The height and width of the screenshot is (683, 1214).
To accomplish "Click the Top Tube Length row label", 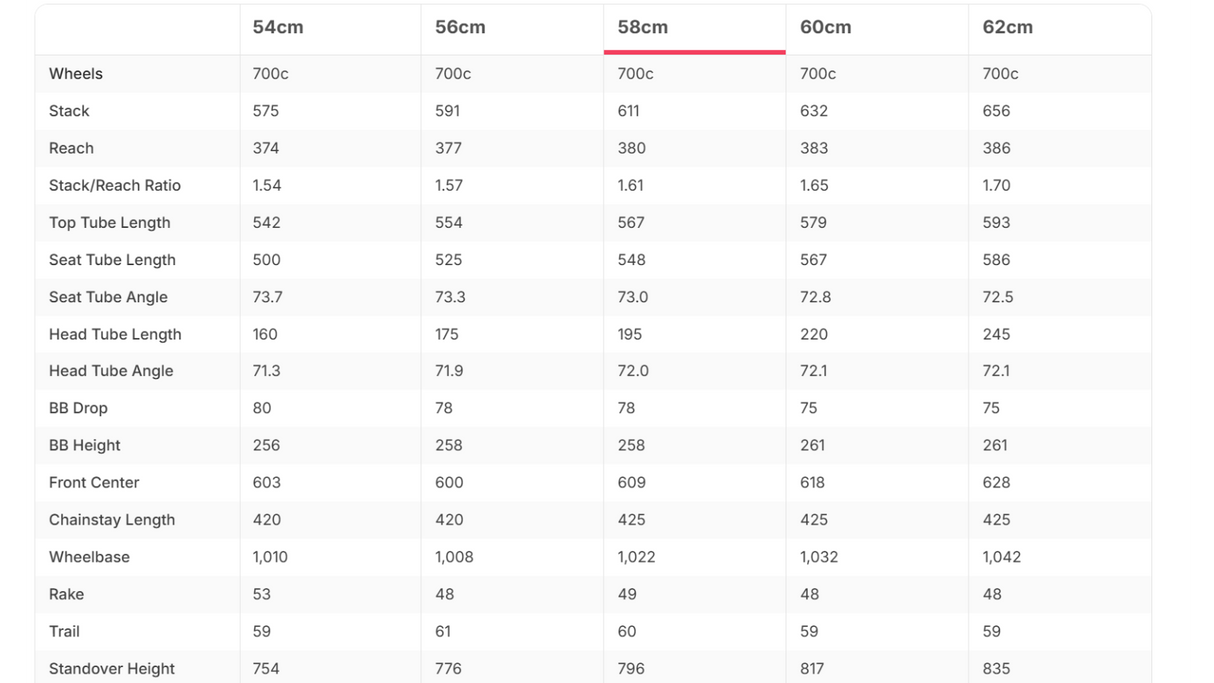I will pyautogui.click(x=110, y=223).
